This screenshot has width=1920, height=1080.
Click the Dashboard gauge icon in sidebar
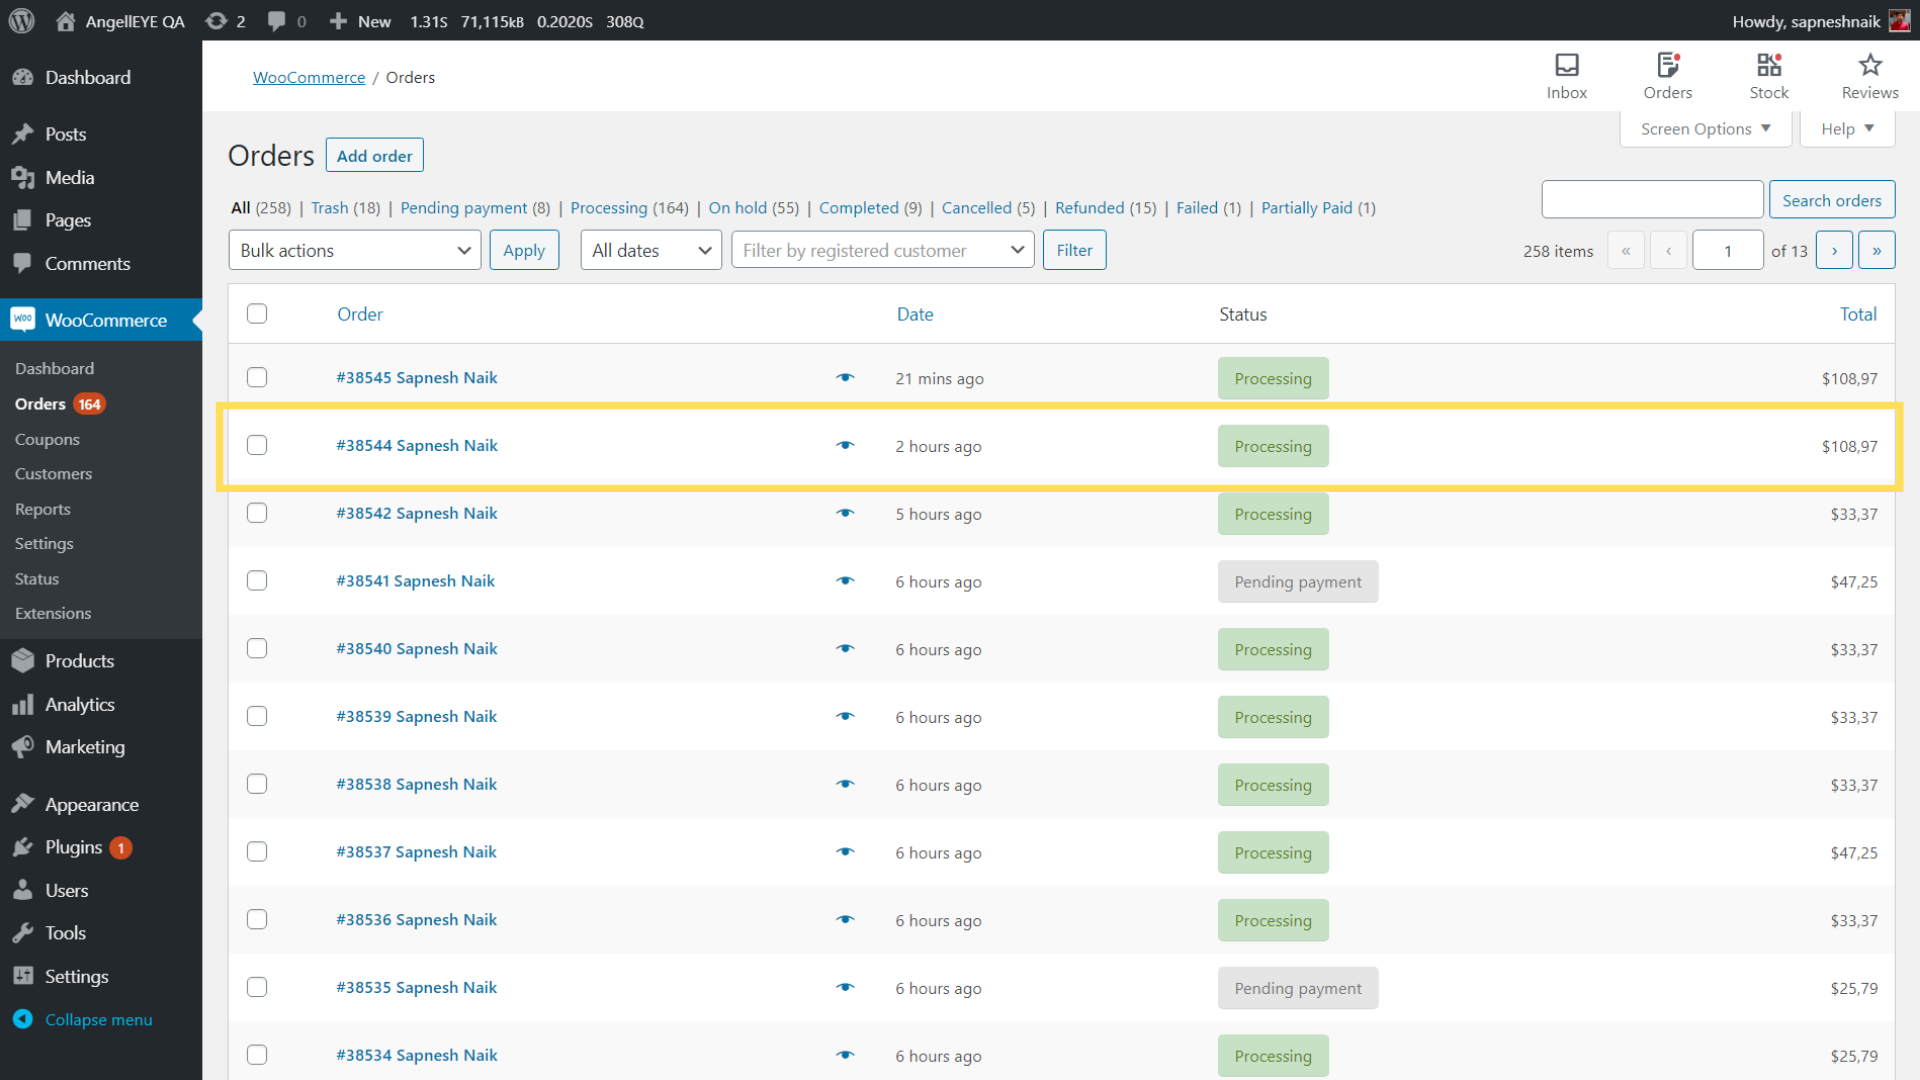(x=23, y=77)
